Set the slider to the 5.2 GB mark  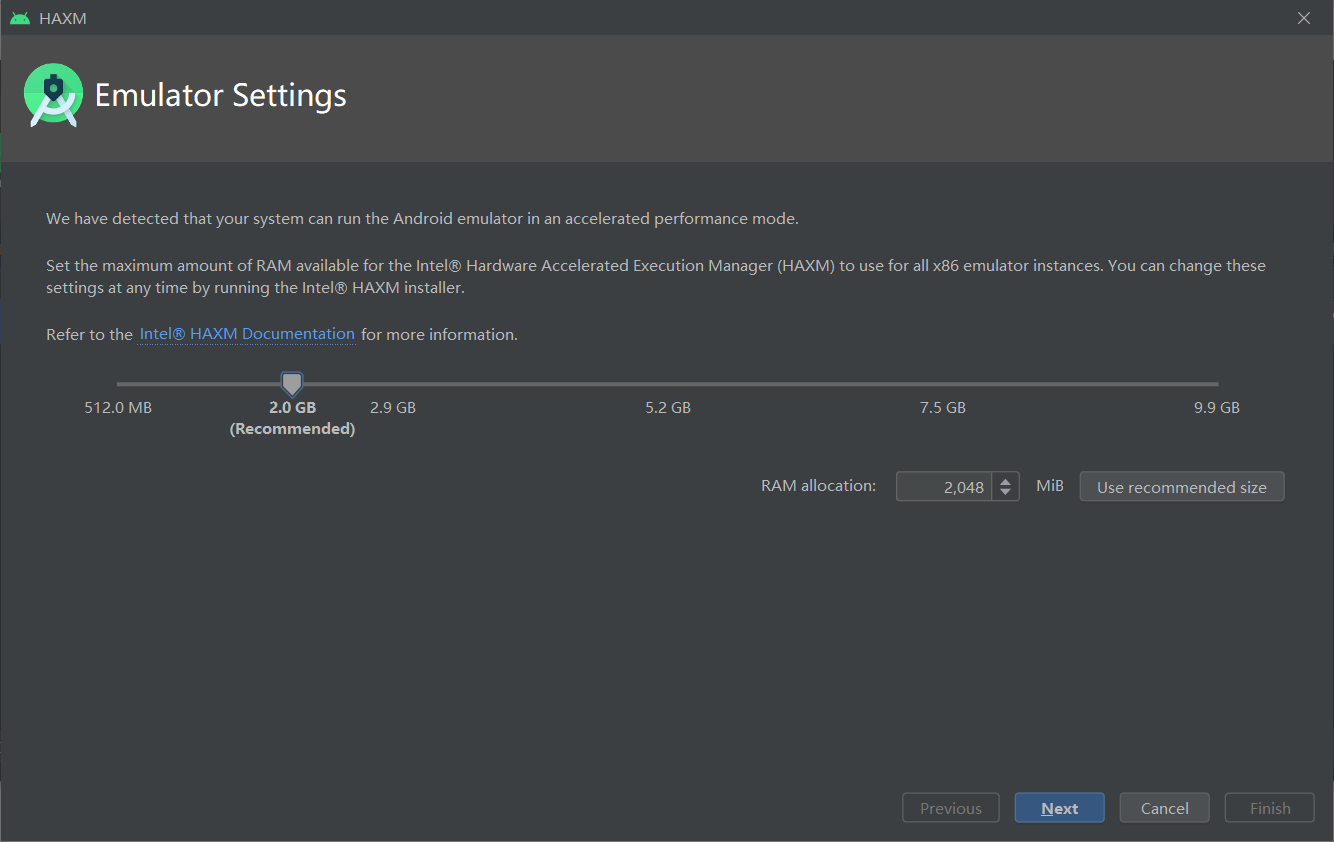(x=668, y=384)
